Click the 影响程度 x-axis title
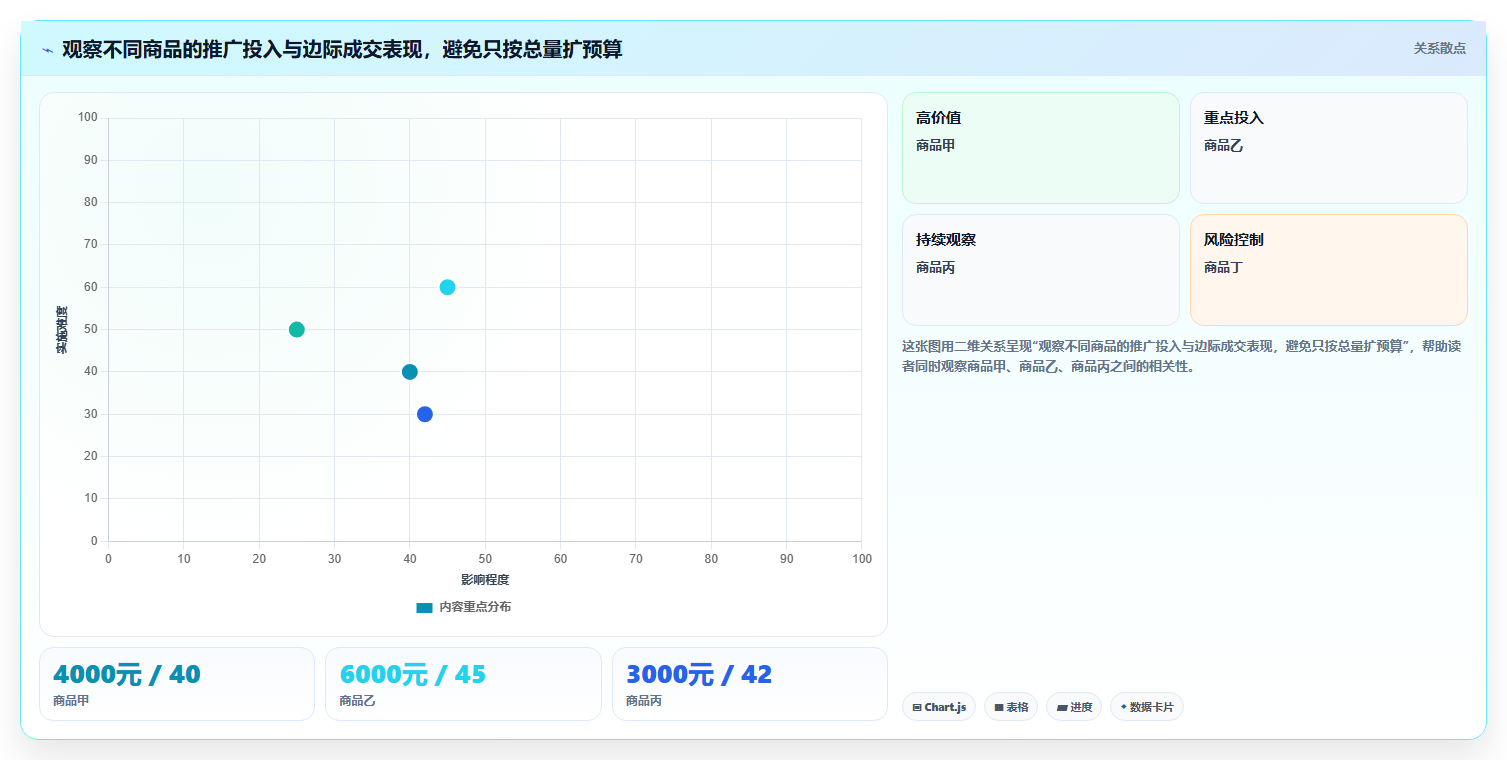Screen dimensions: 1507x760 coord(485,580)
